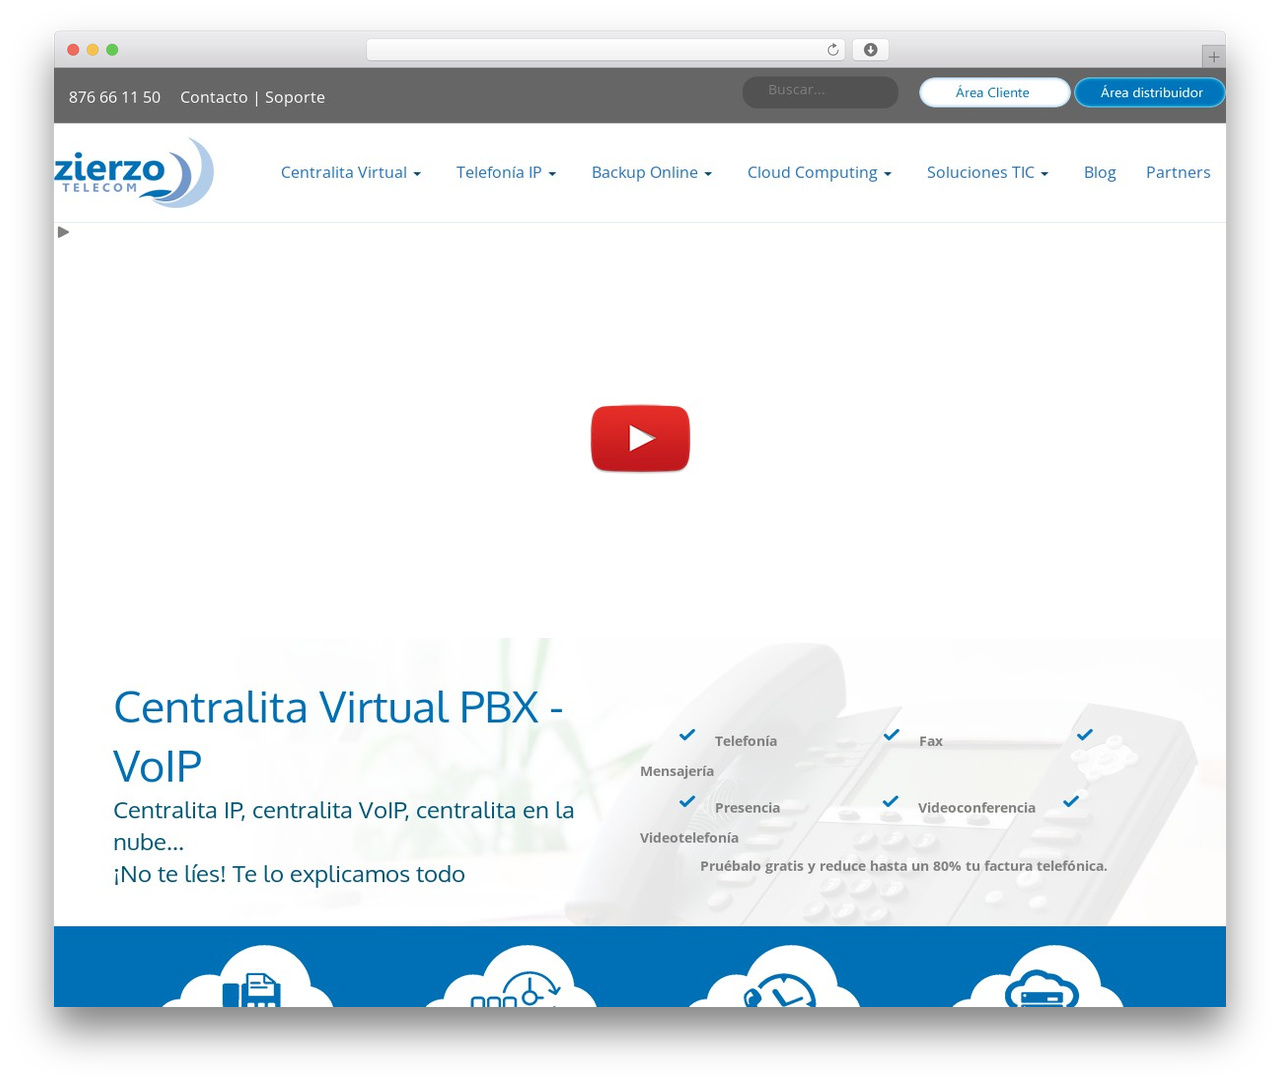Expand the Telefonía IP dropdown
This screenshot has width=1280, height=1084.
[506, 172]
